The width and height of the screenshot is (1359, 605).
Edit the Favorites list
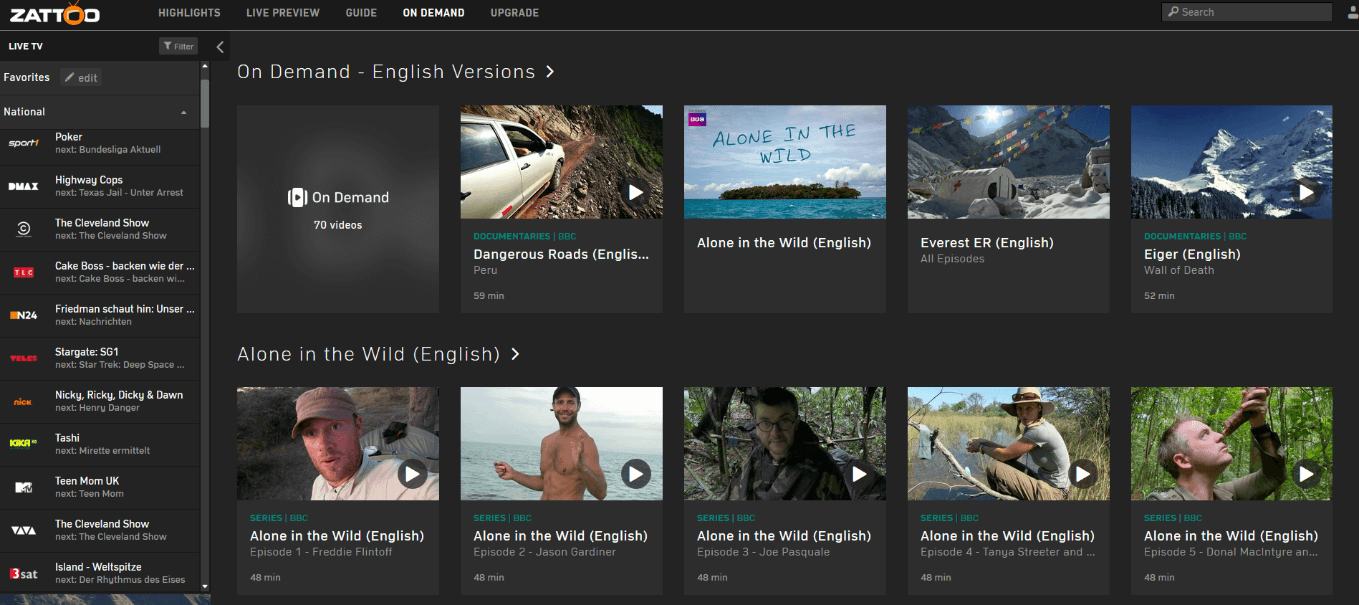81,77
